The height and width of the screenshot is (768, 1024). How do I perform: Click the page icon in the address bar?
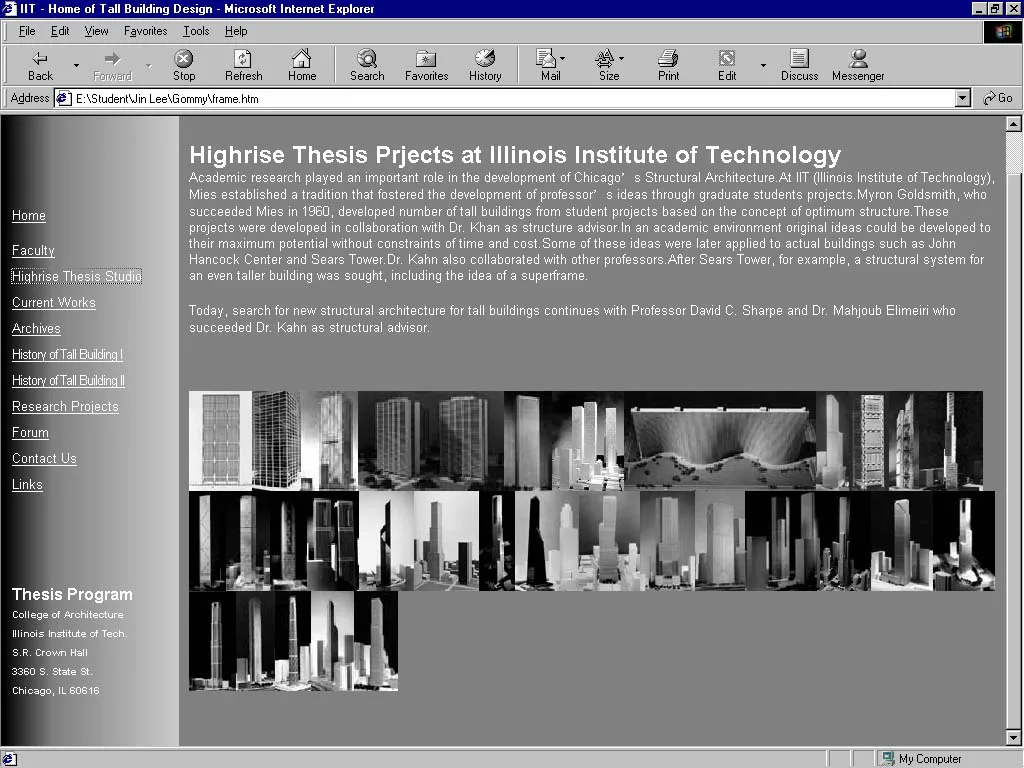tap(63, 99)
